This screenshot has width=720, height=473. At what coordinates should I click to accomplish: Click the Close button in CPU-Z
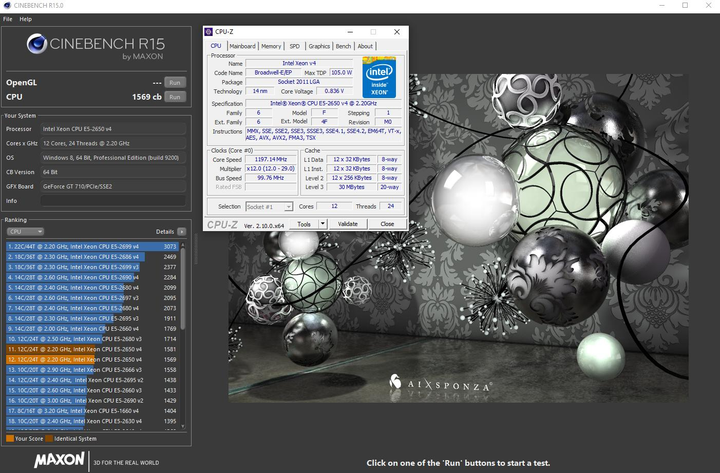click(x=387, y=224)
